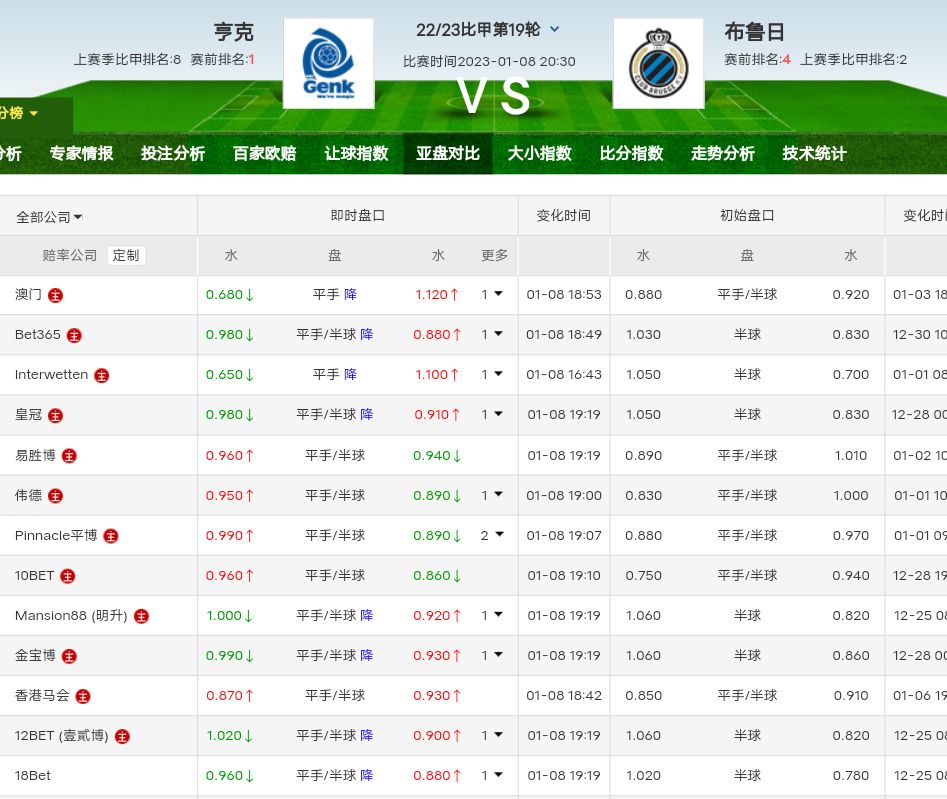The width and height of the screenshot is (947, 799).
Task: Open the 大小指数 tab
Action: pos(539,154)
